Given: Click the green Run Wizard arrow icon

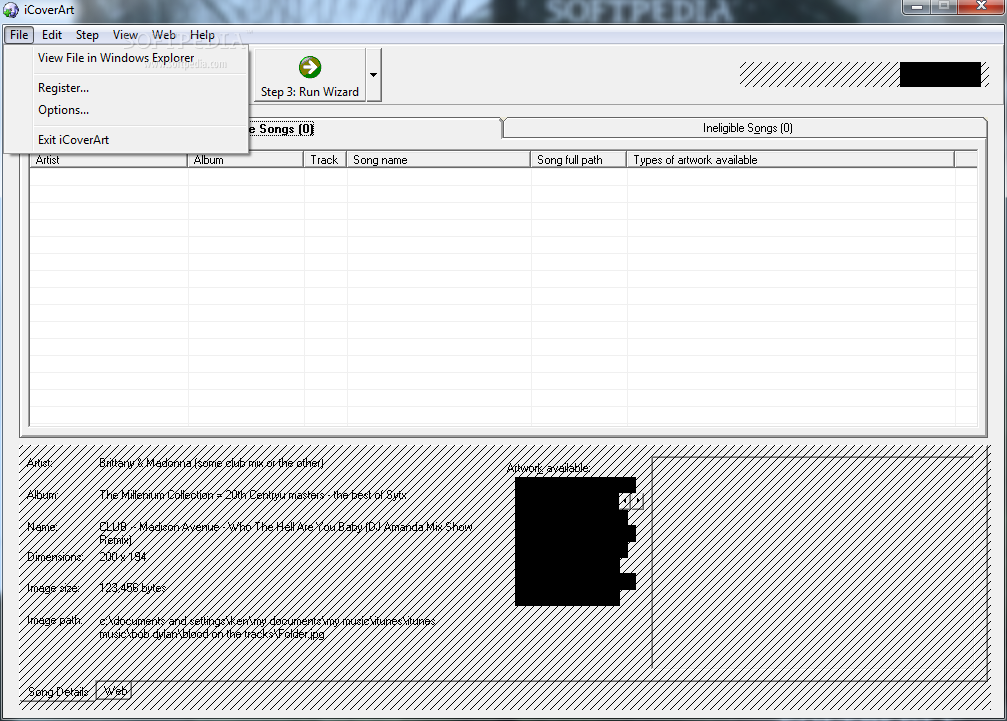Looking at the screenshot, I should pos(310,67).
